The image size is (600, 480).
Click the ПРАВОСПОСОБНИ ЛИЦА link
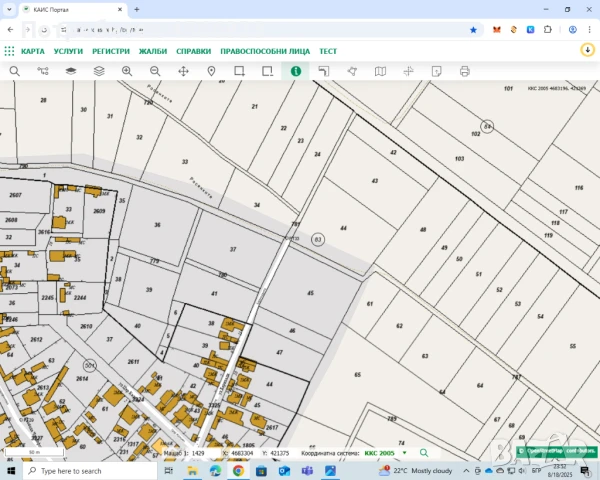(x=265, y=51)
